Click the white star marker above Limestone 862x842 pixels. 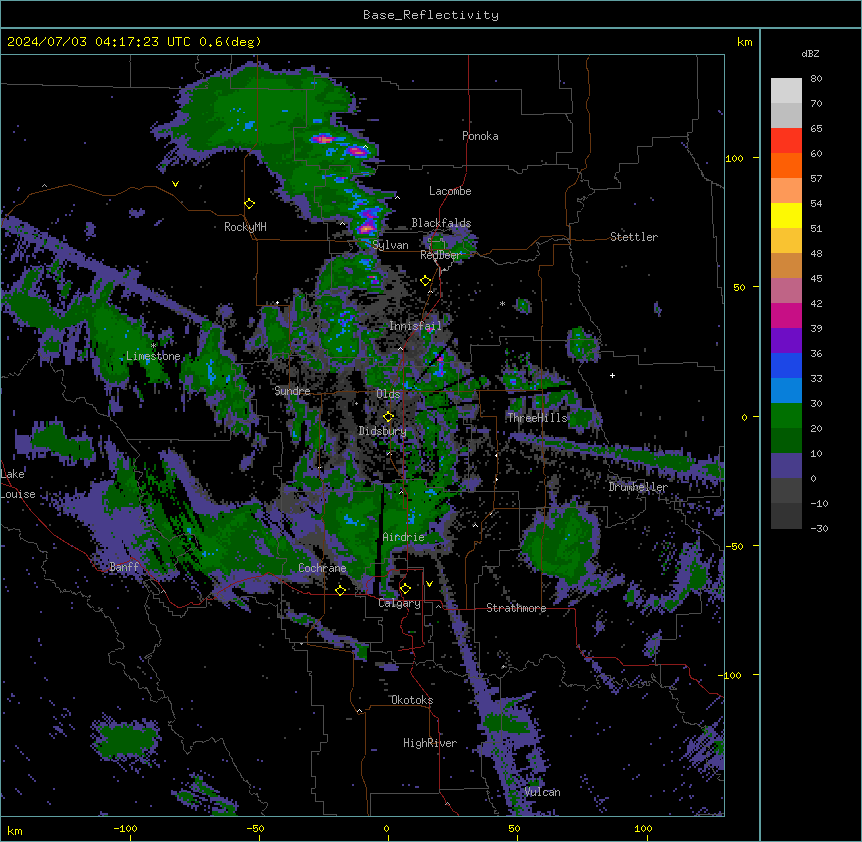(x=153, y=346)
